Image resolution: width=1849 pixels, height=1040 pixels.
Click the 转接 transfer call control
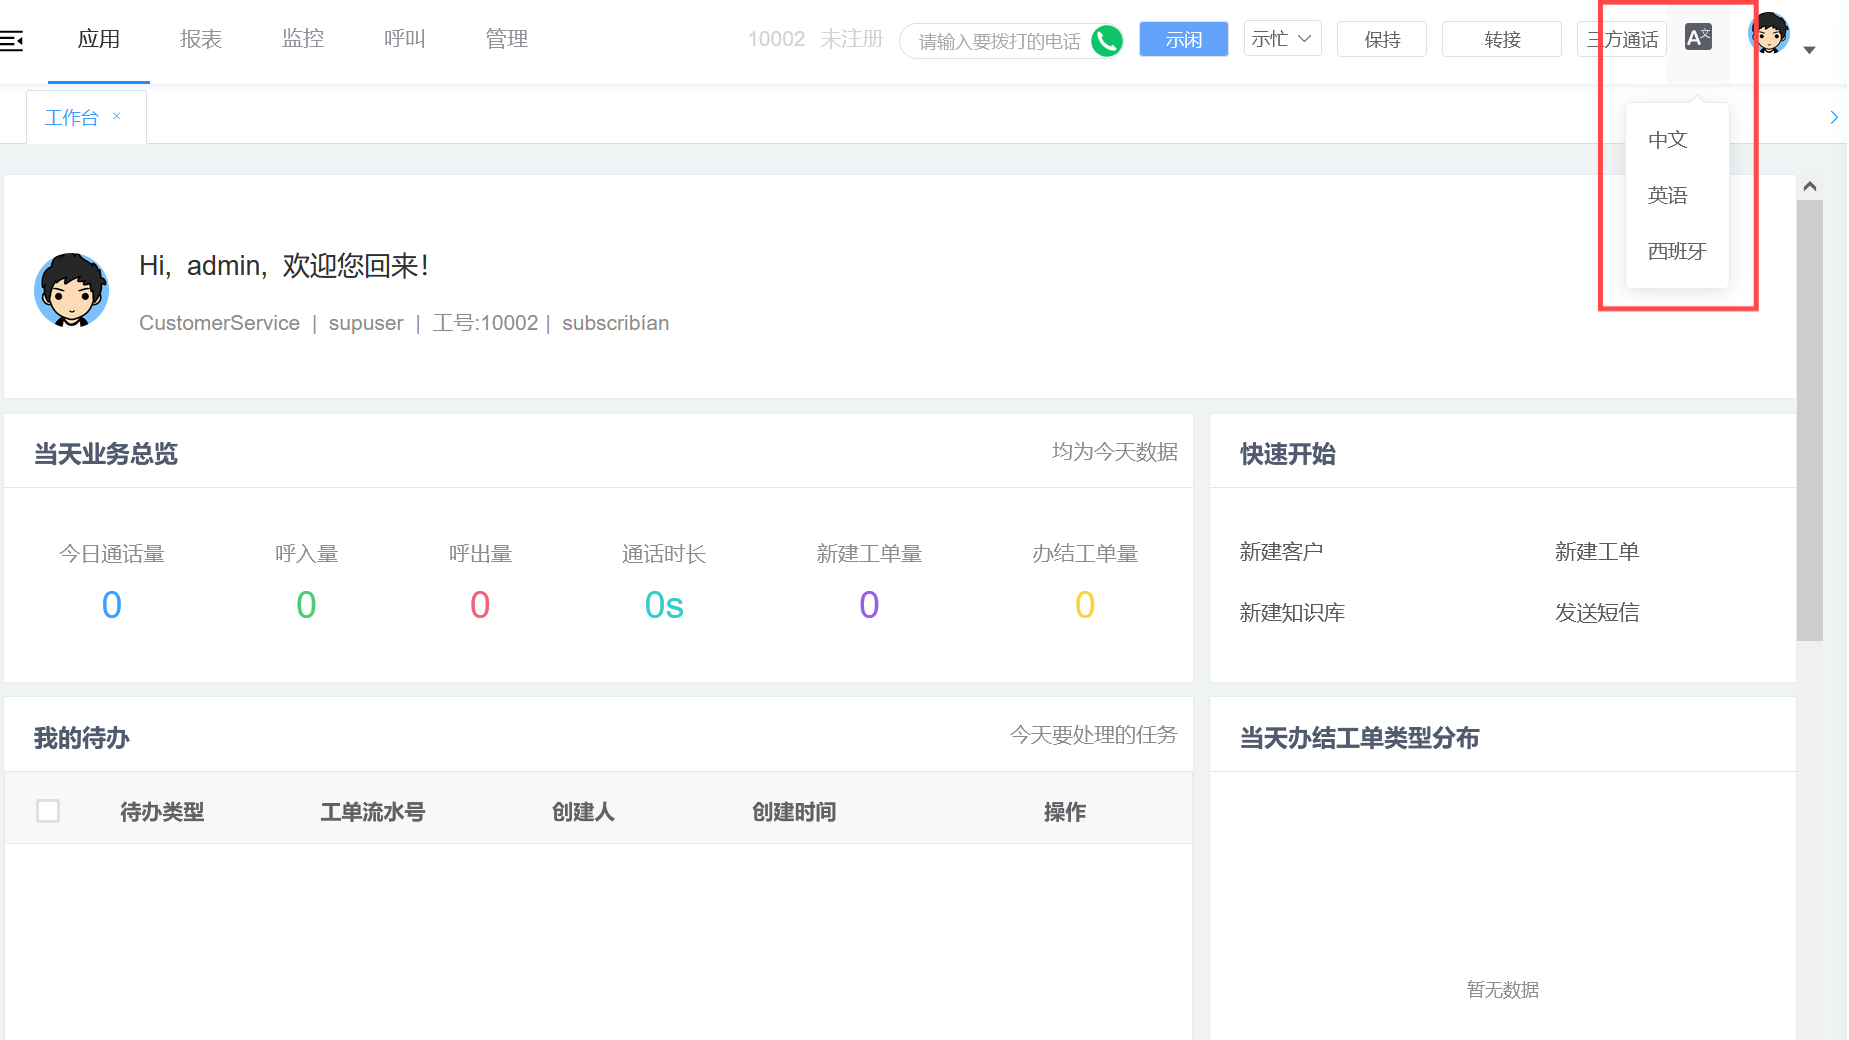(x=1501, y=39)
